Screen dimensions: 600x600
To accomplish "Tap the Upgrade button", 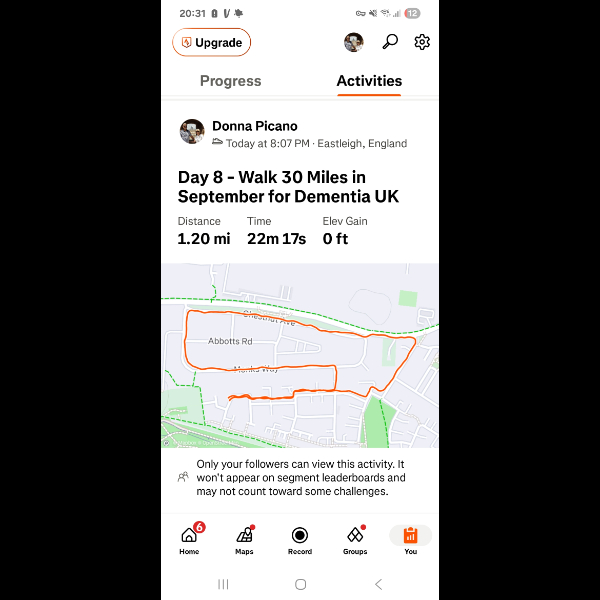I will click(x=211, y=42).
